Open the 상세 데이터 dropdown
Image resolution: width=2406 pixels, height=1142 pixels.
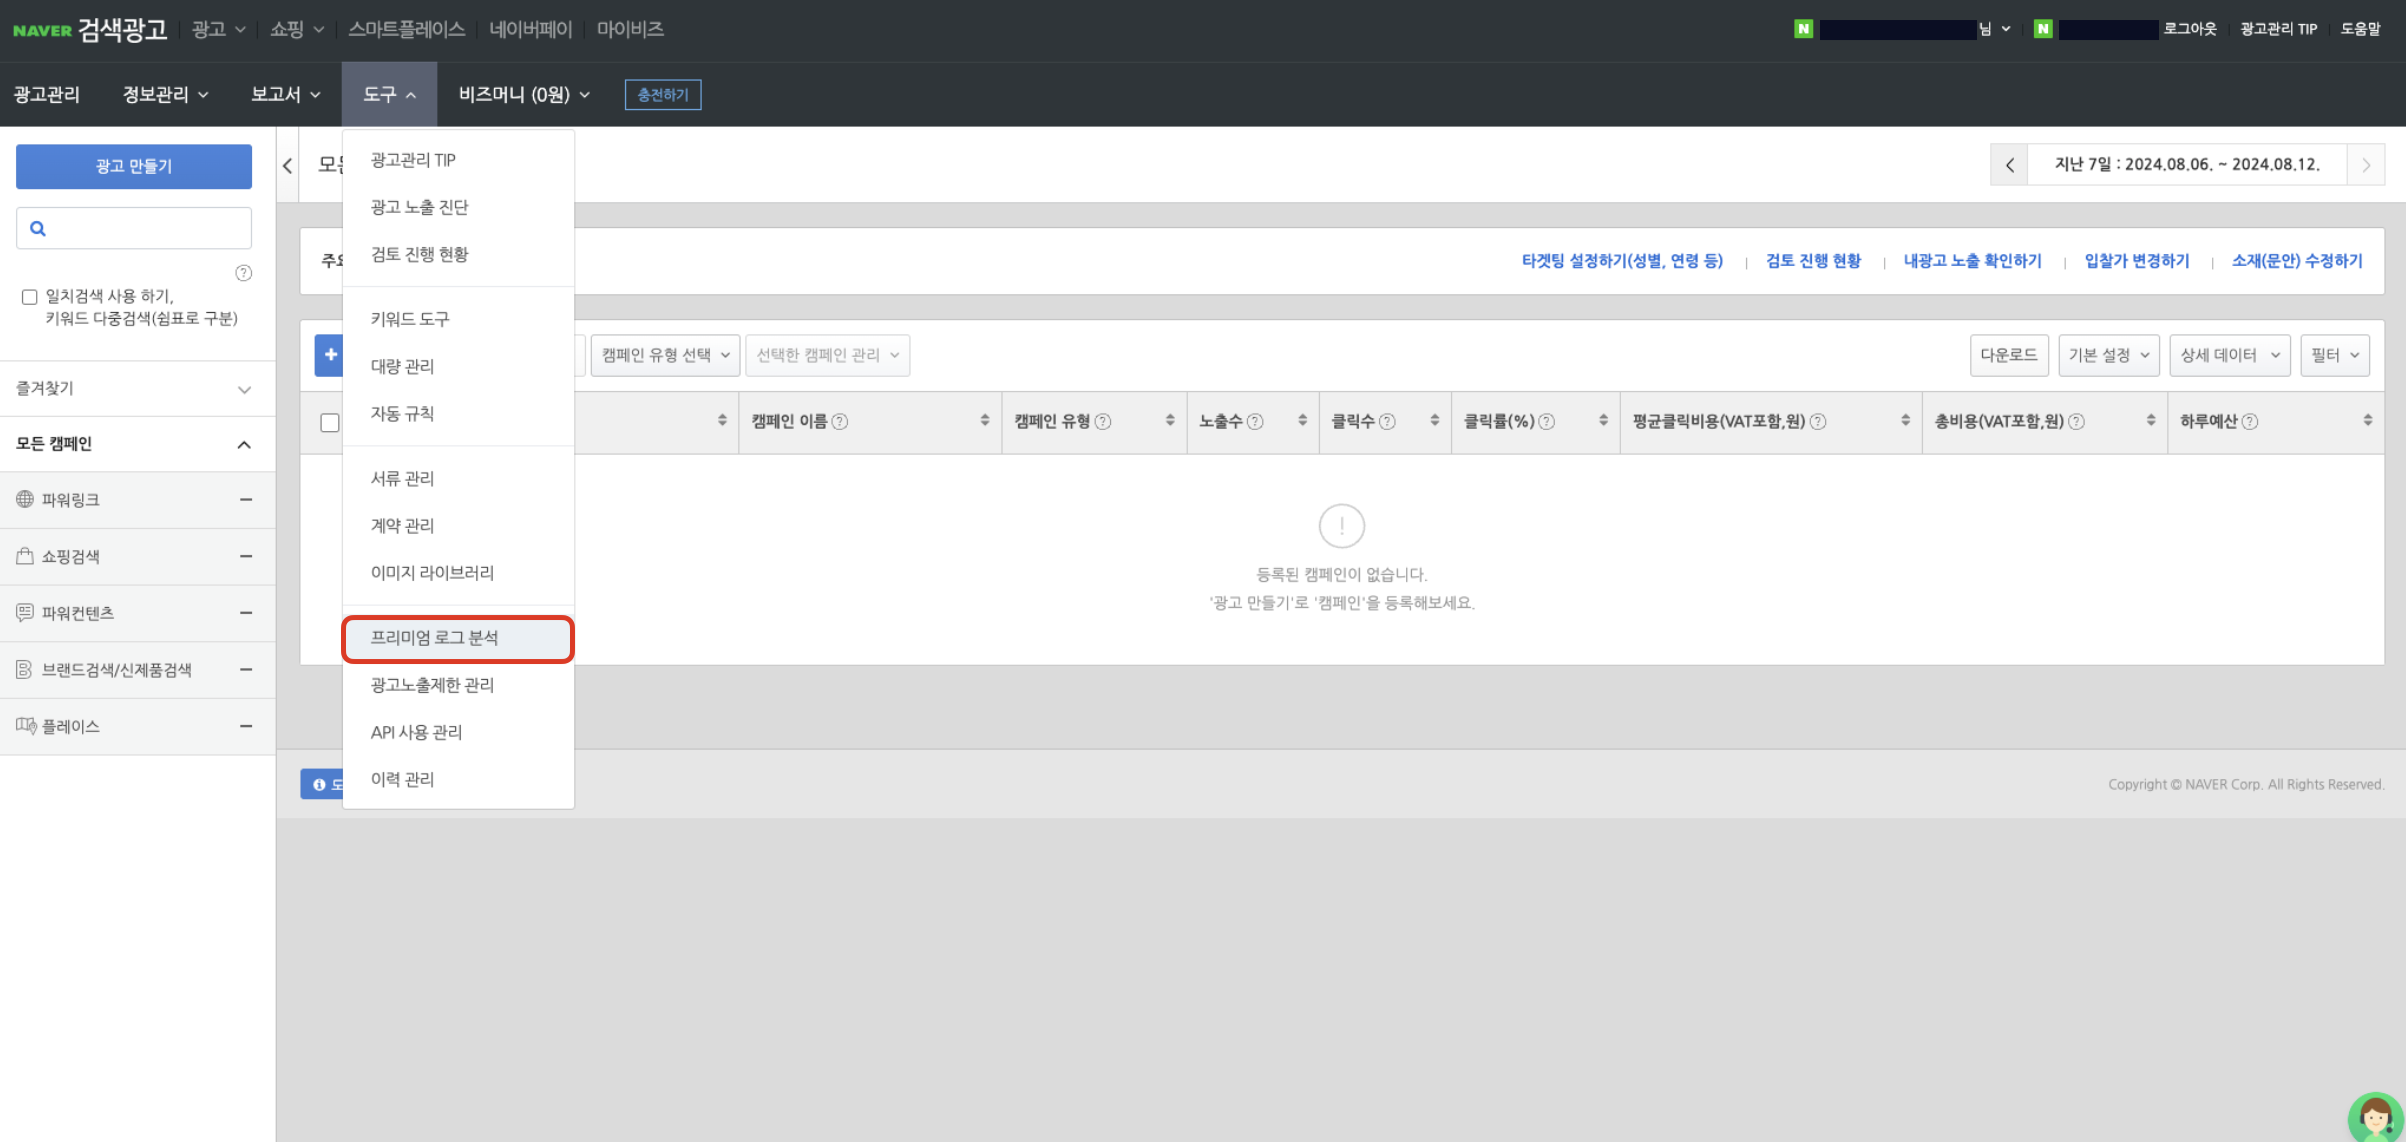tap(2229, 354)
